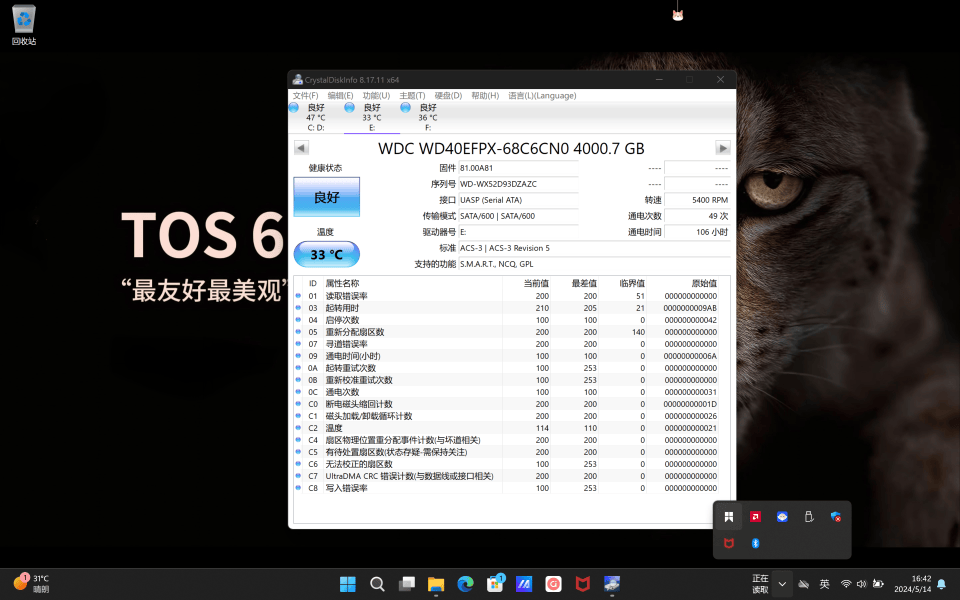This screenshot has height=600, width=960.
Task: Open the 文件(F) menu
Action: coord(305,96)
